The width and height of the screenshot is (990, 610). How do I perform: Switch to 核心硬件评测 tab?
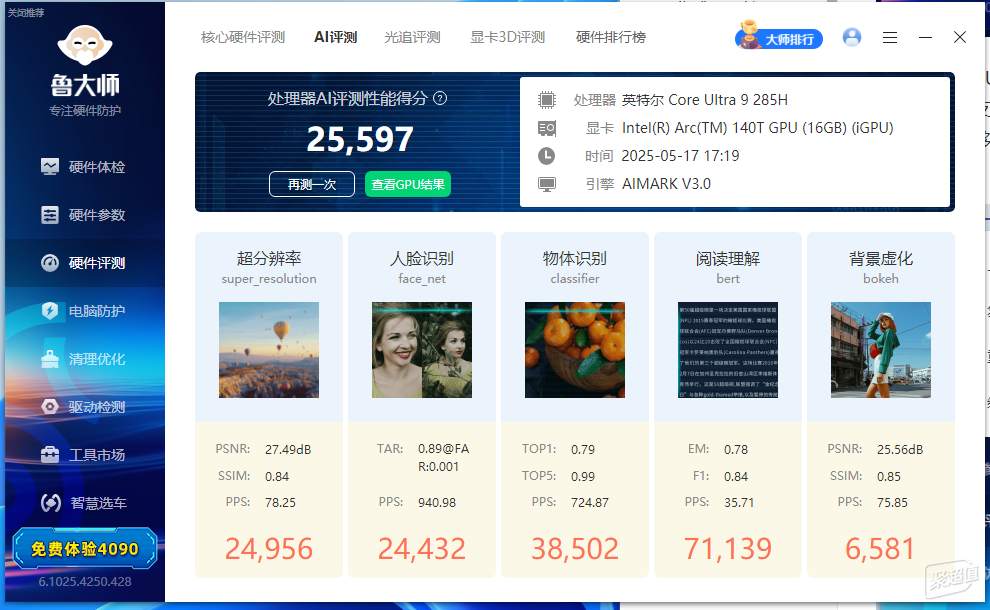click(x=243, y=37)
